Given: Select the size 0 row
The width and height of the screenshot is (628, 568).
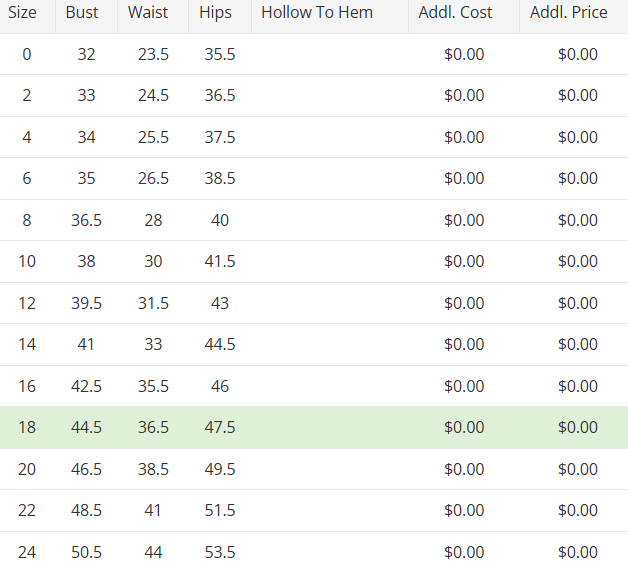Looking at the screenshot, I should coord(314,54).
